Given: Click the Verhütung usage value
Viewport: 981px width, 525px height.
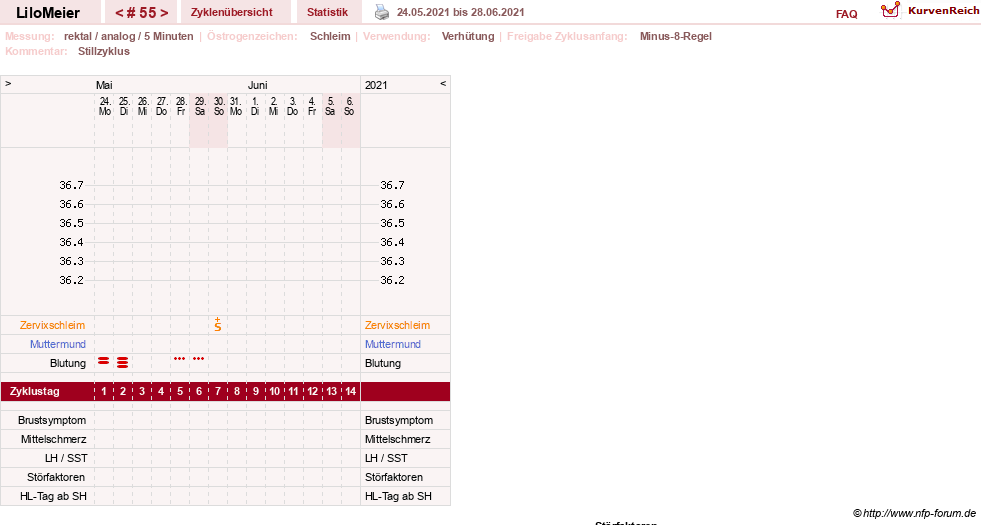Looking at the screenshot, I should pos(468,36).
